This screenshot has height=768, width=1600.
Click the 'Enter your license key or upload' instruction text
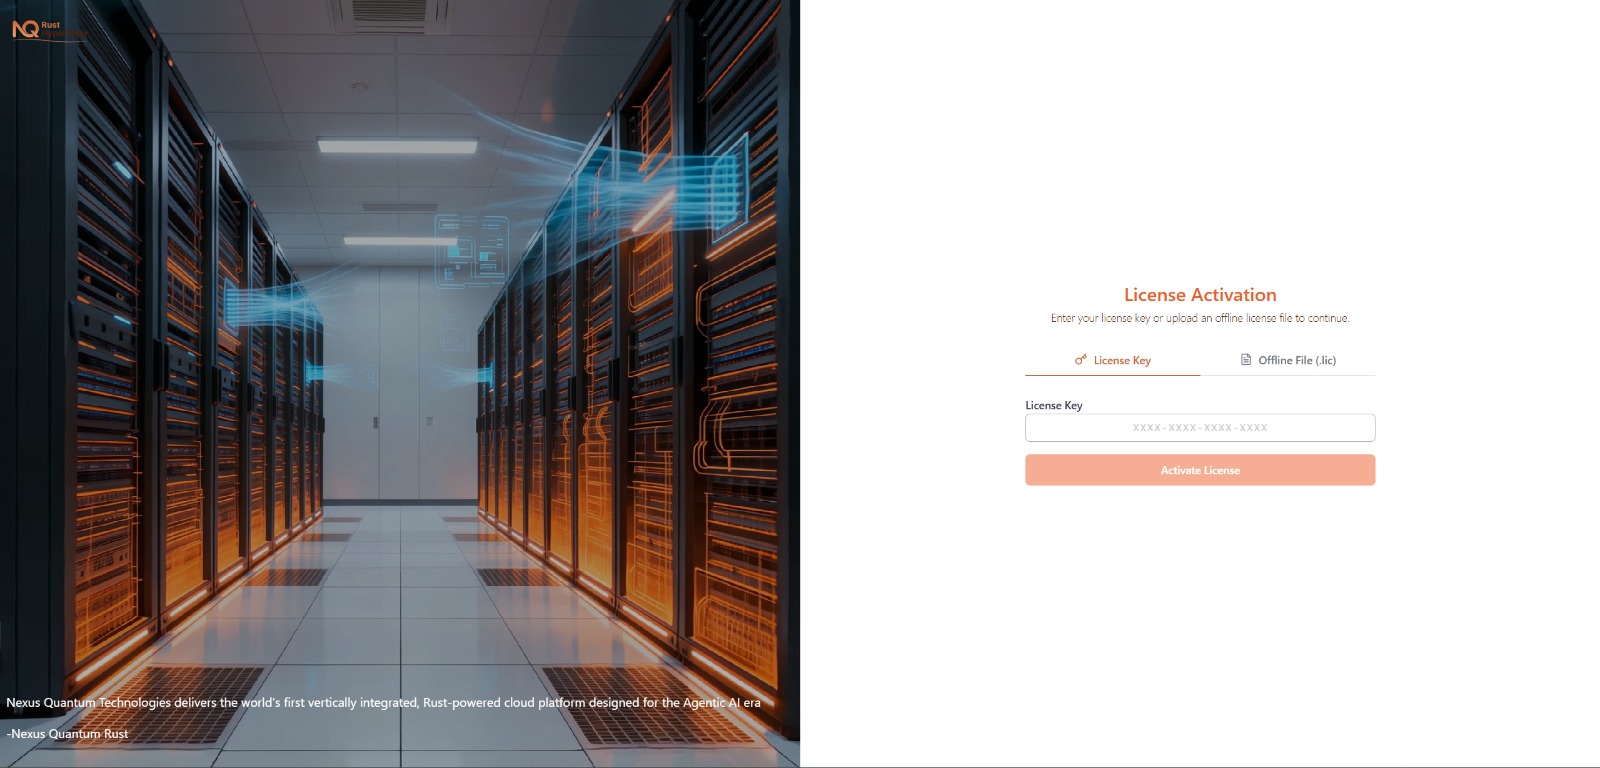(1200, 318)
